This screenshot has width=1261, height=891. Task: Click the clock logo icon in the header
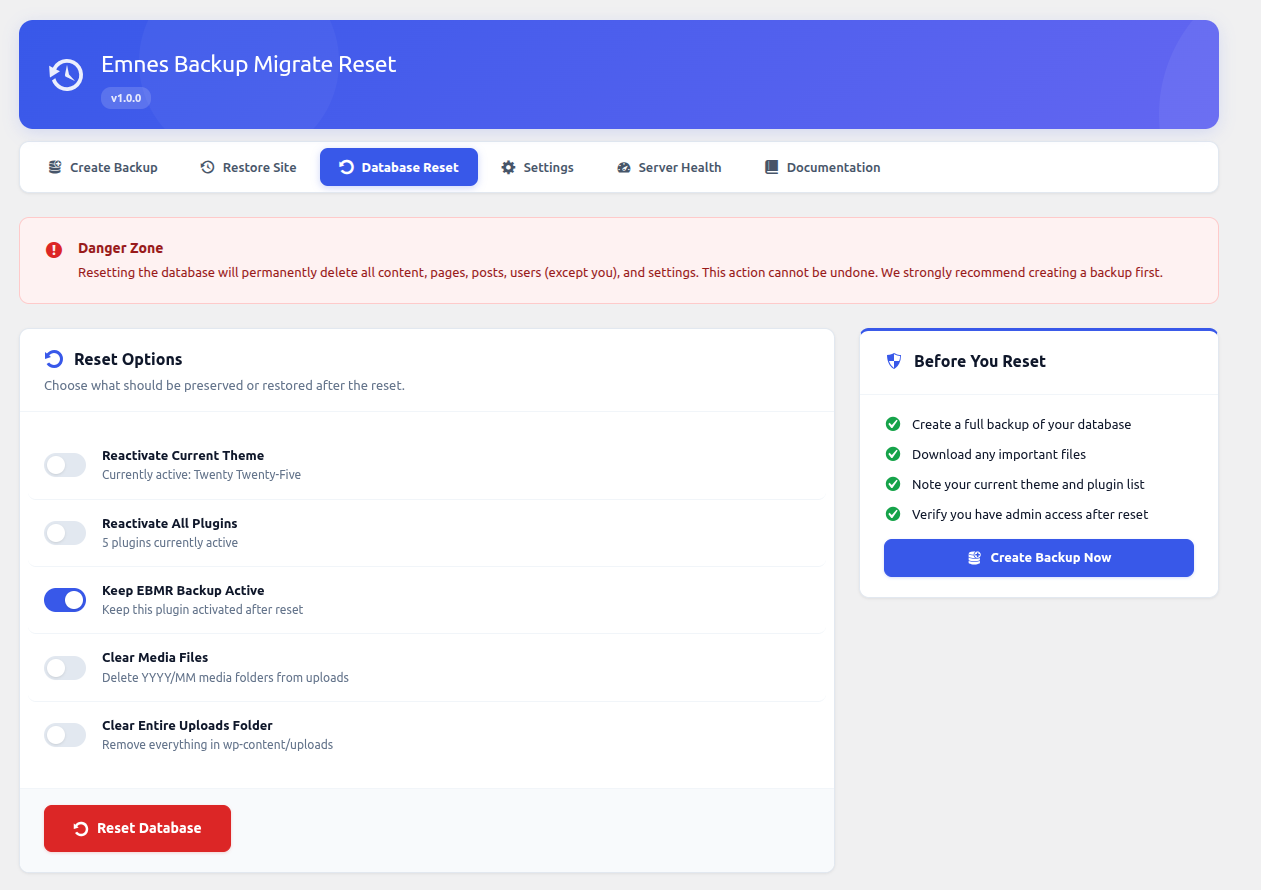(x=65, y=74)
